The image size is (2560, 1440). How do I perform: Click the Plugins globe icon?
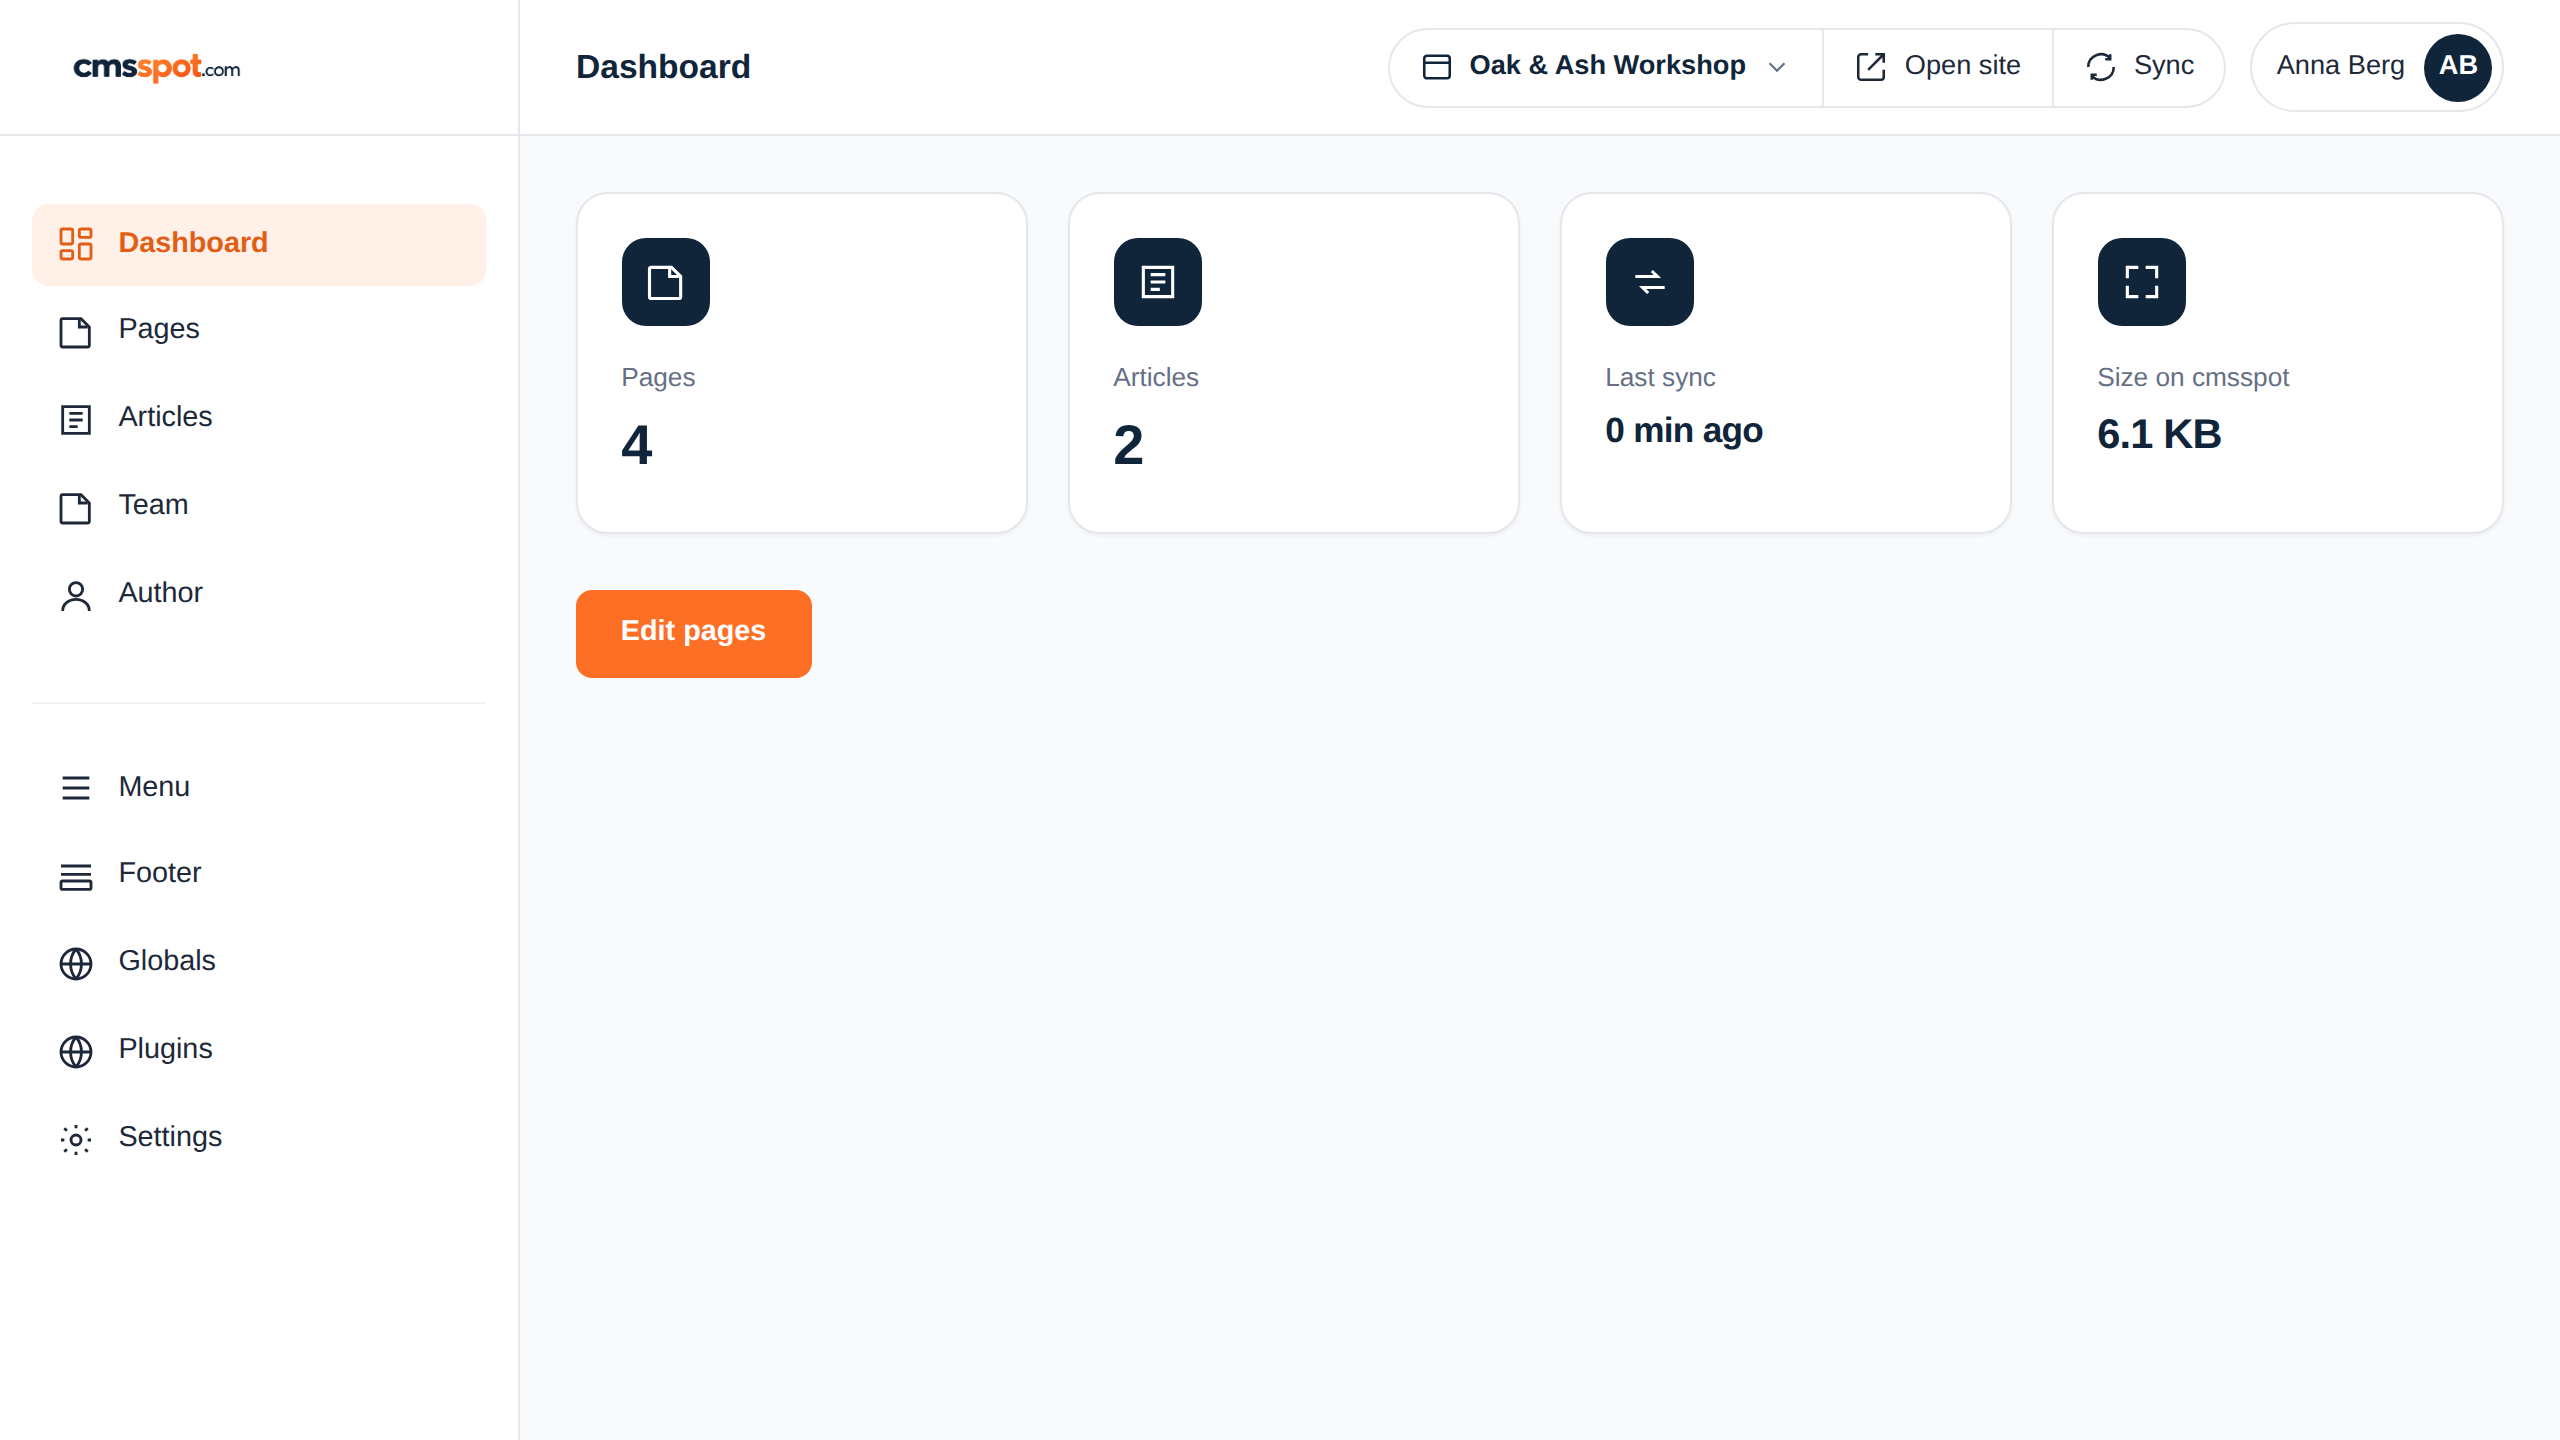[x=76, y=1051]
